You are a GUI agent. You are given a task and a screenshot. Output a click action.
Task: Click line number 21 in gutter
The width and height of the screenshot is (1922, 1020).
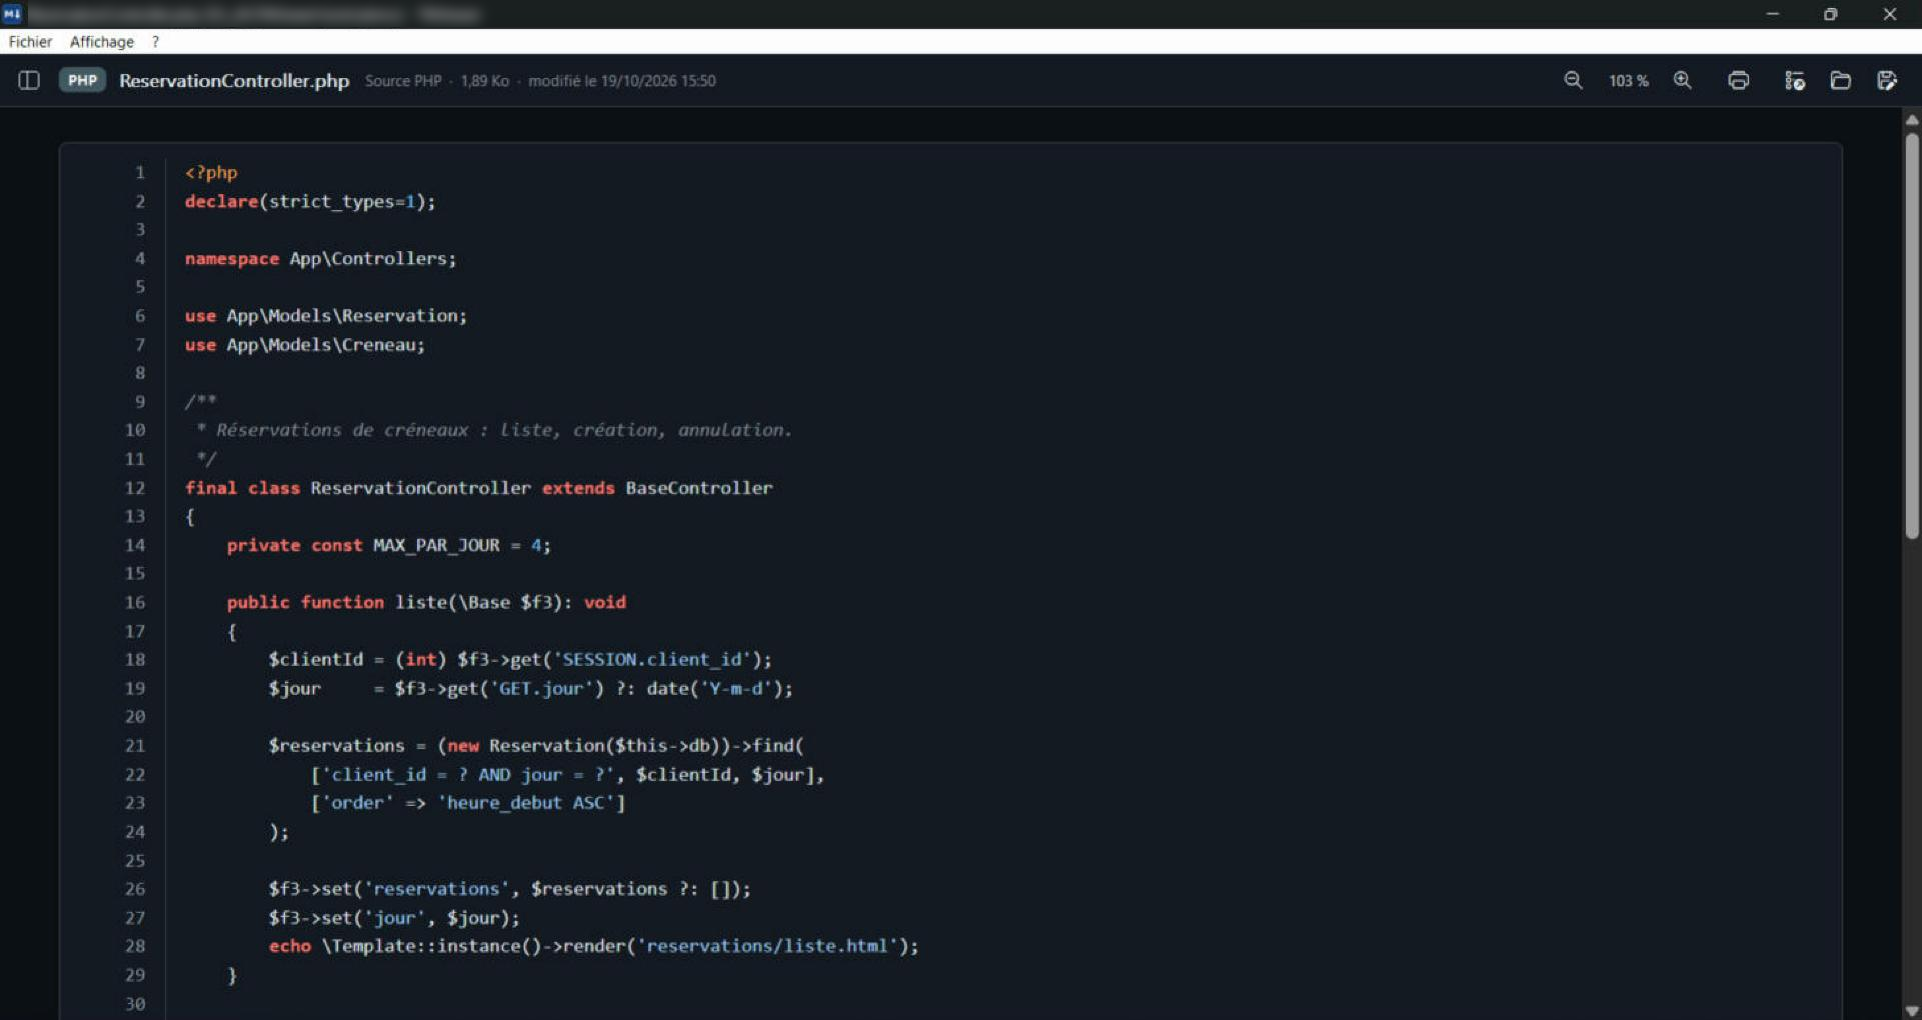135,745
